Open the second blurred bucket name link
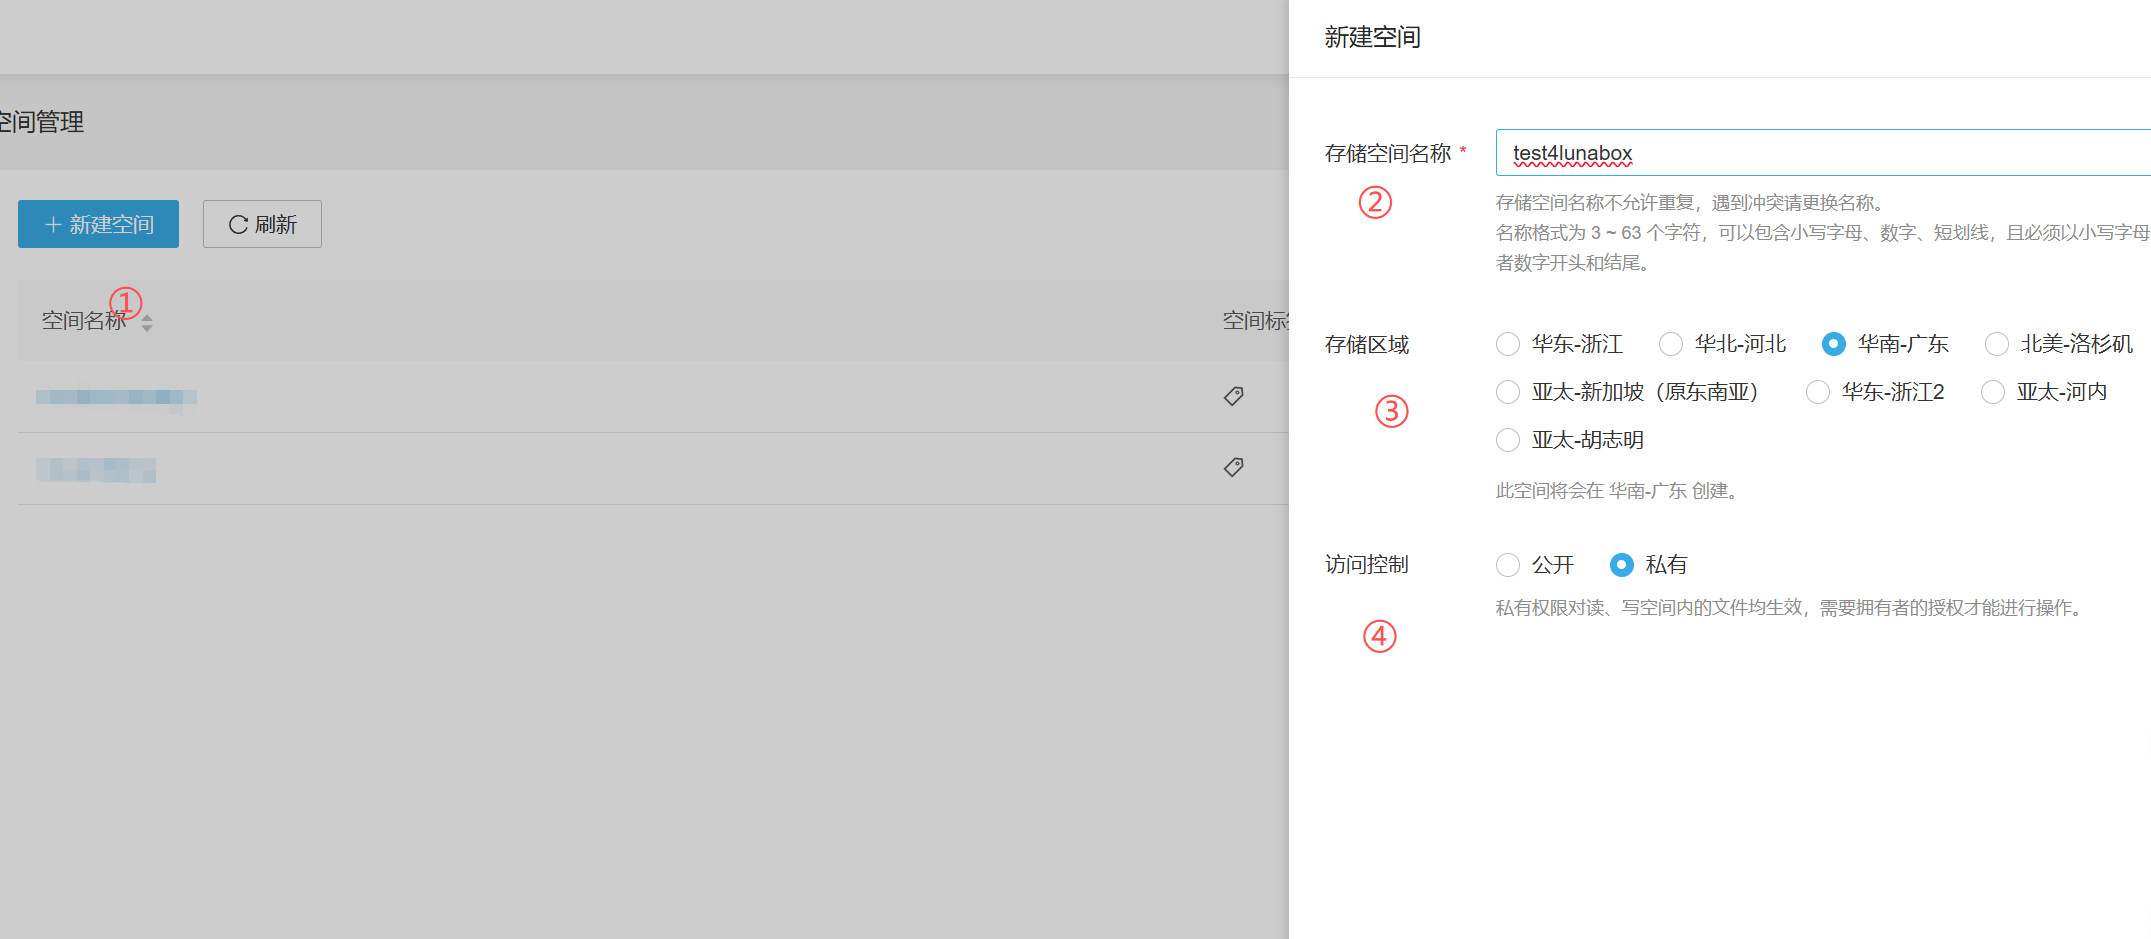 point(96,469)
